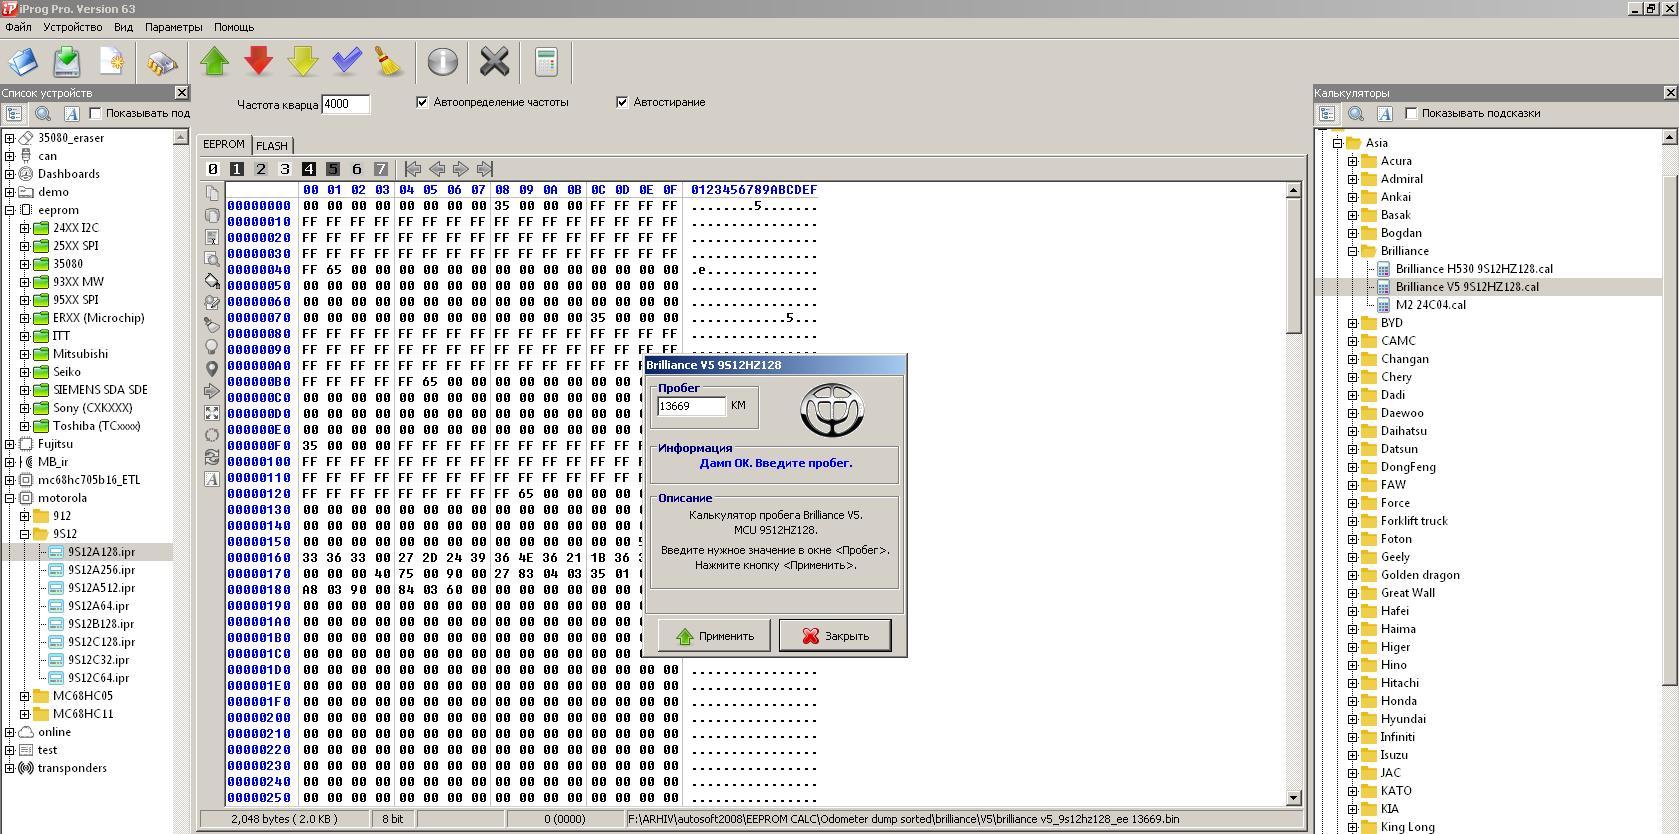This screenshot has width=1679, height=834.
Task: Click the hex editor fill bucket icon
Action: (212, 281)
